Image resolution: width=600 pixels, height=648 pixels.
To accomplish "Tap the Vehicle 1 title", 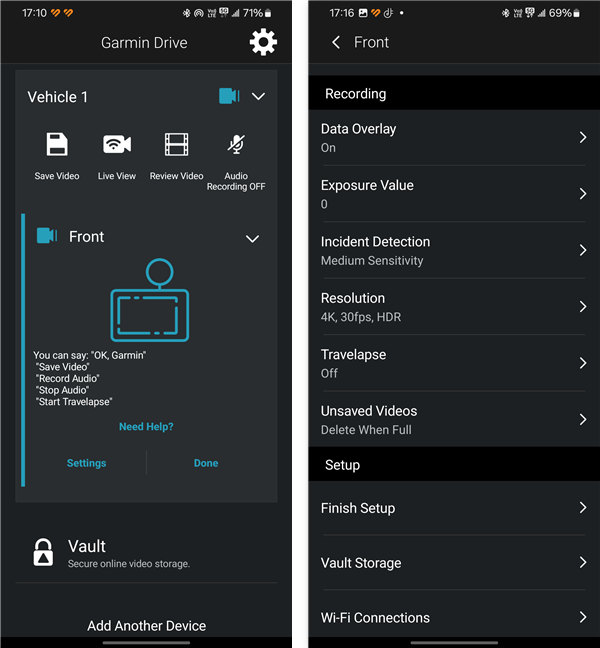I will tap(57, 97).
